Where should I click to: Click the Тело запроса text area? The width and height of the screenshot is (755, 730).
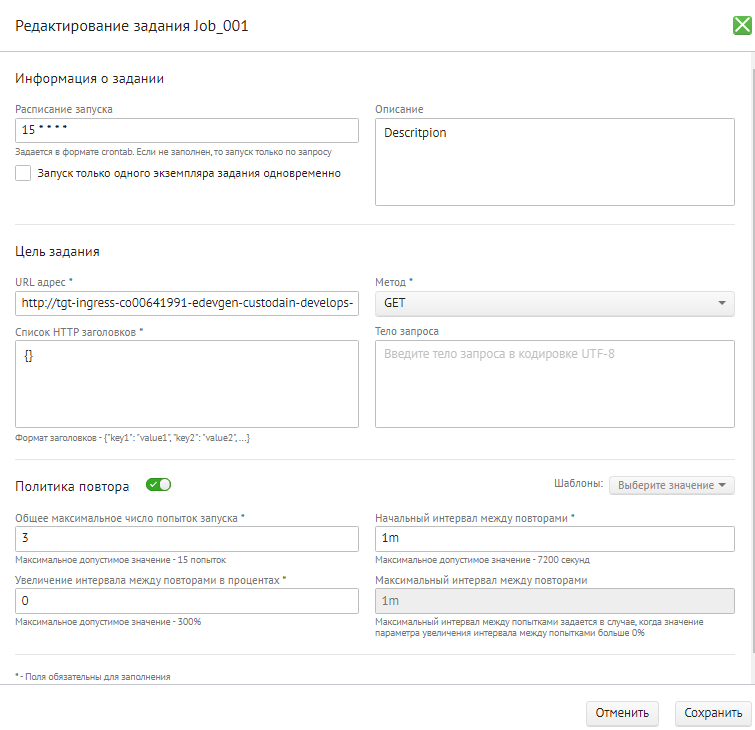[x=554, y=383]
